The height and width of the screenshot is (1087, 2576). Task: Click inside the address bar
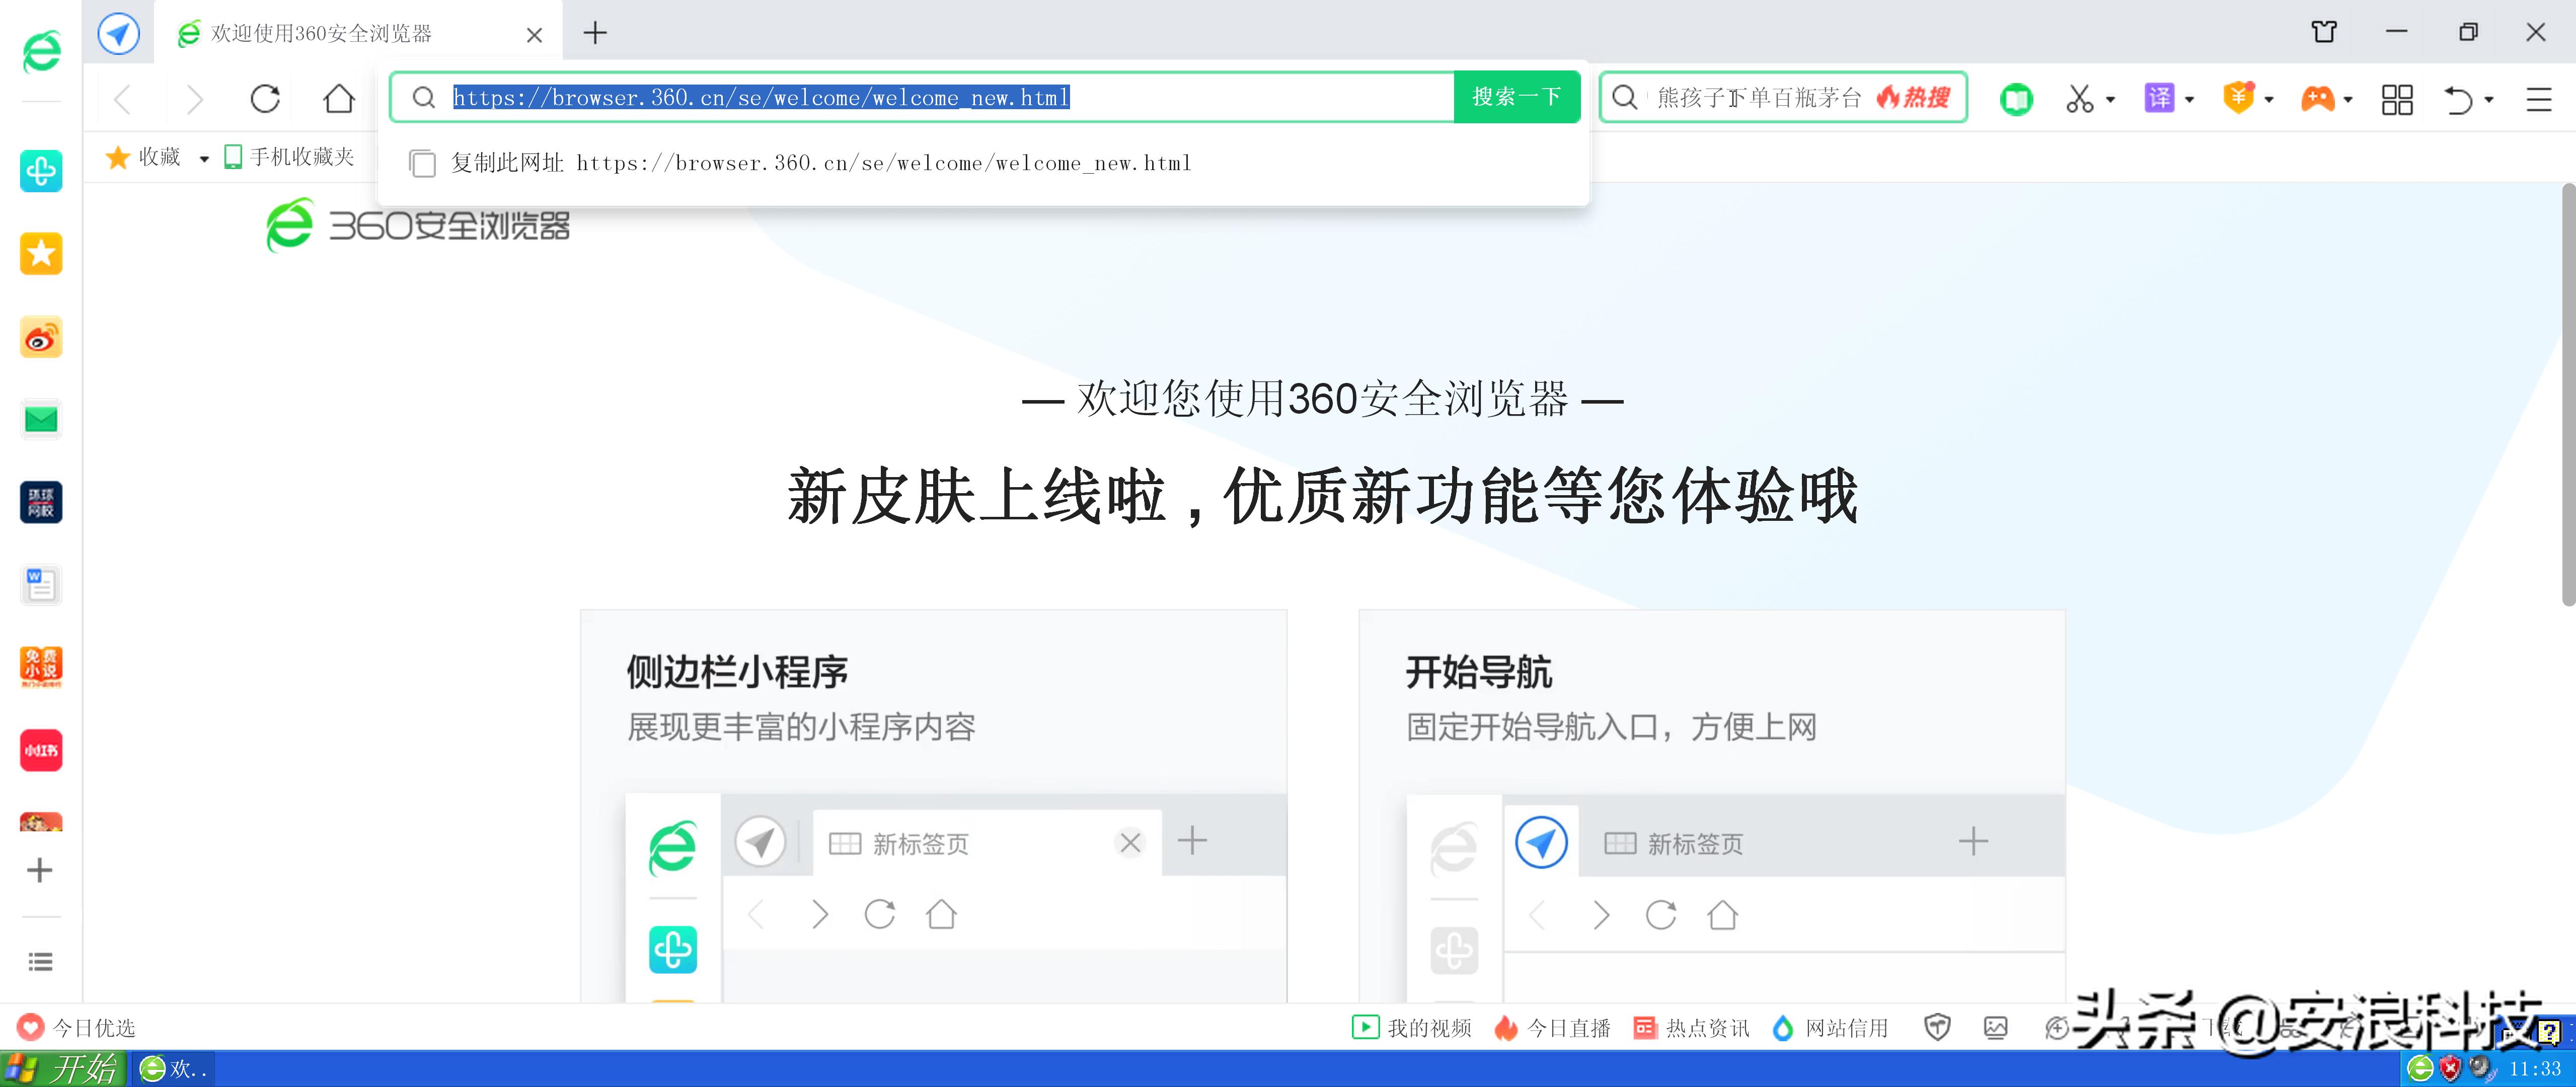[900, 97]
